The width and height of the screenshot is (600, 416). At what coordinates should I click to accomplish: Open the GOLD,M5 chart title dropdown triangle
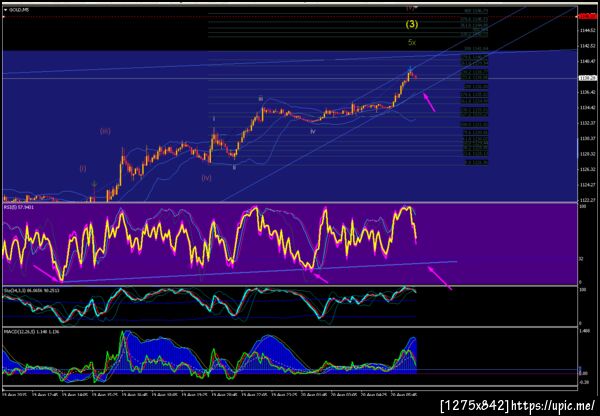[6, 10]
